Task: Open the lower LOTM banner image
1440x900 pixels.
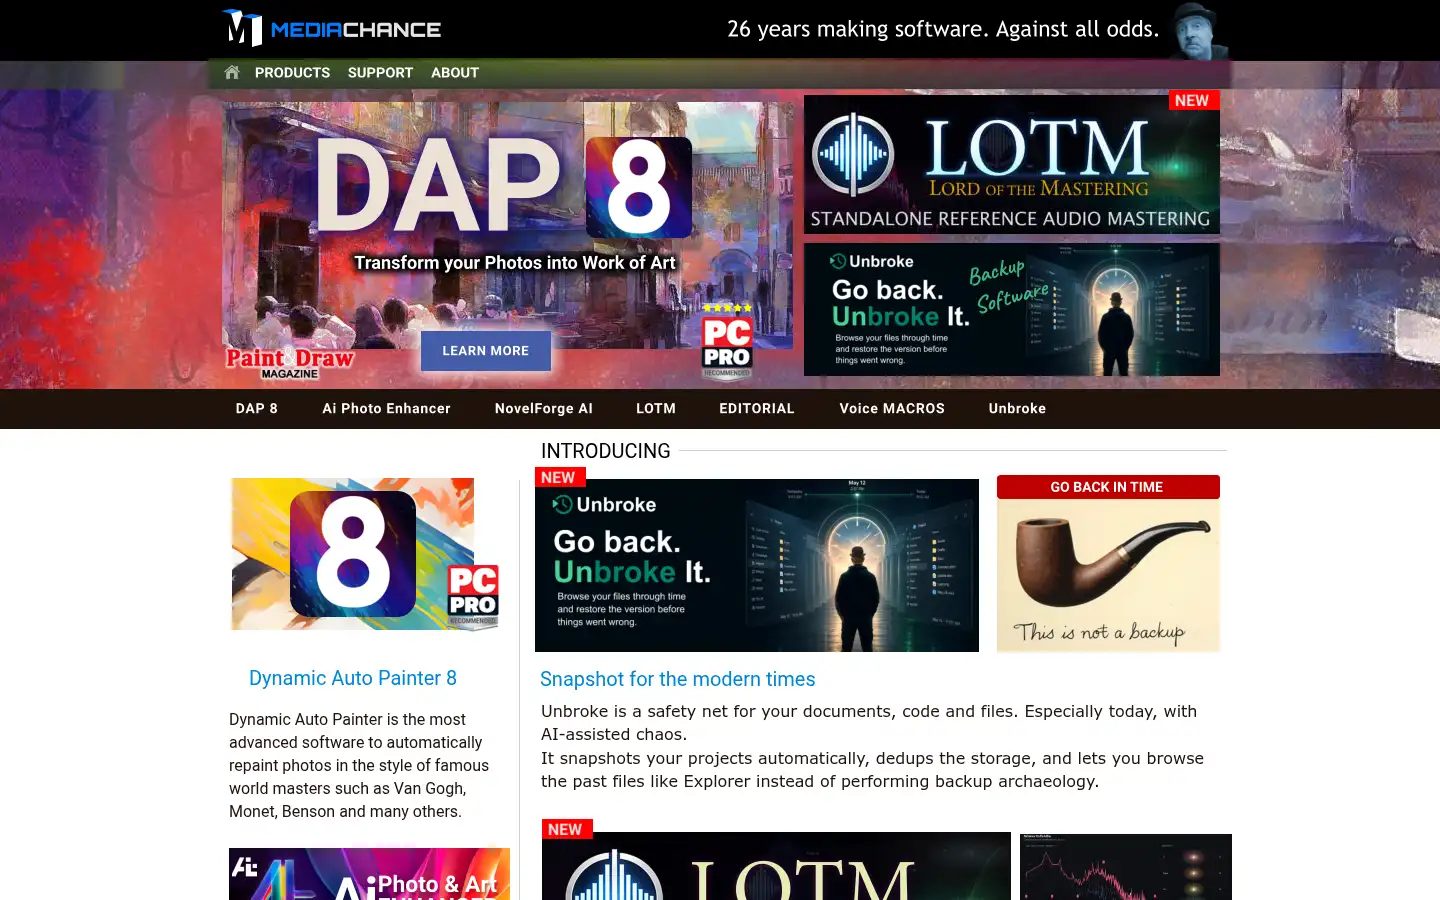Action: [x=776, y=866]
